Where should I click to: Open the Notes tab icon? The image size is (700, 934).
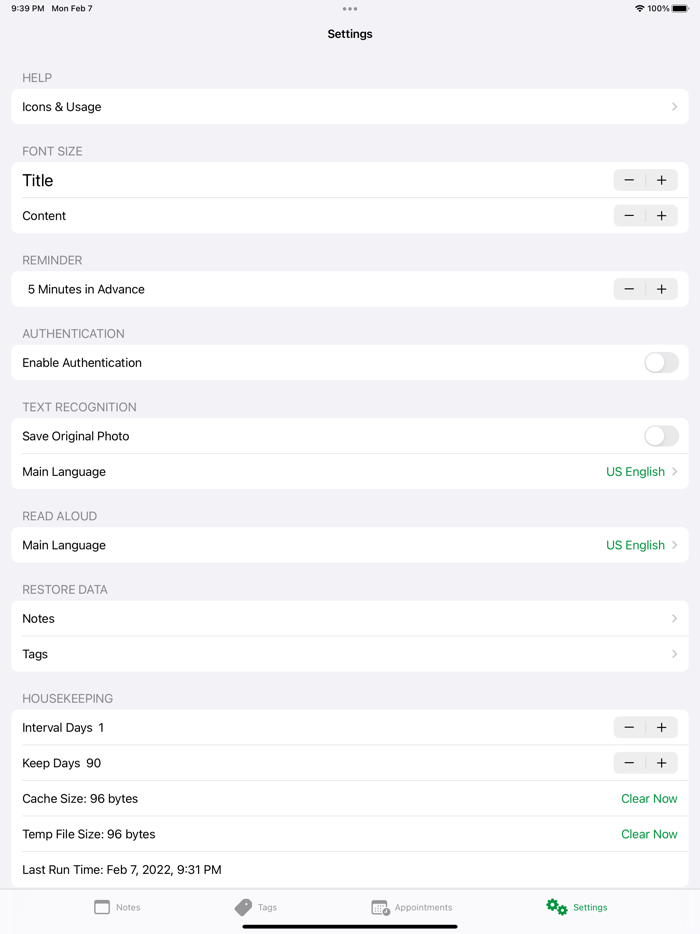click(102, 907)
